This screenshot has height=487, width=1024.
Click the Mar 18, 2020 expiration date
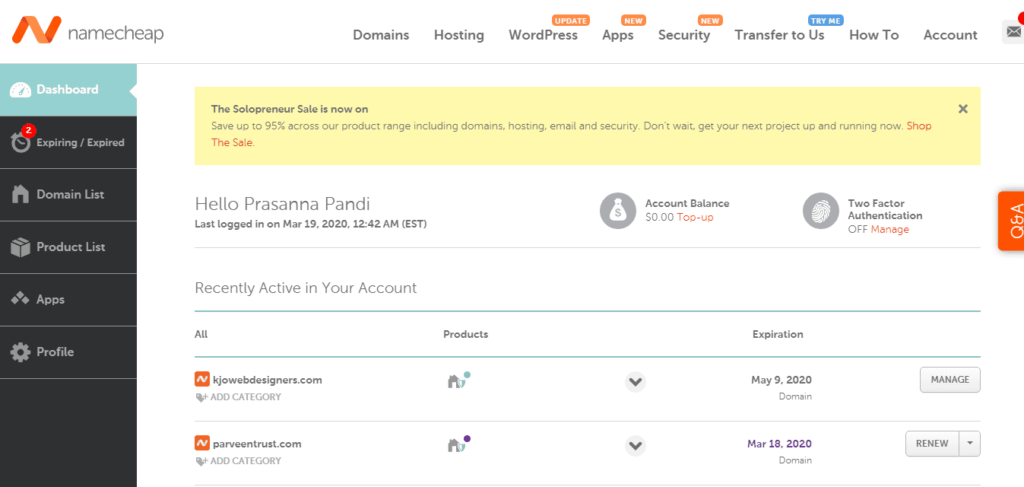(x=780, y=444)
